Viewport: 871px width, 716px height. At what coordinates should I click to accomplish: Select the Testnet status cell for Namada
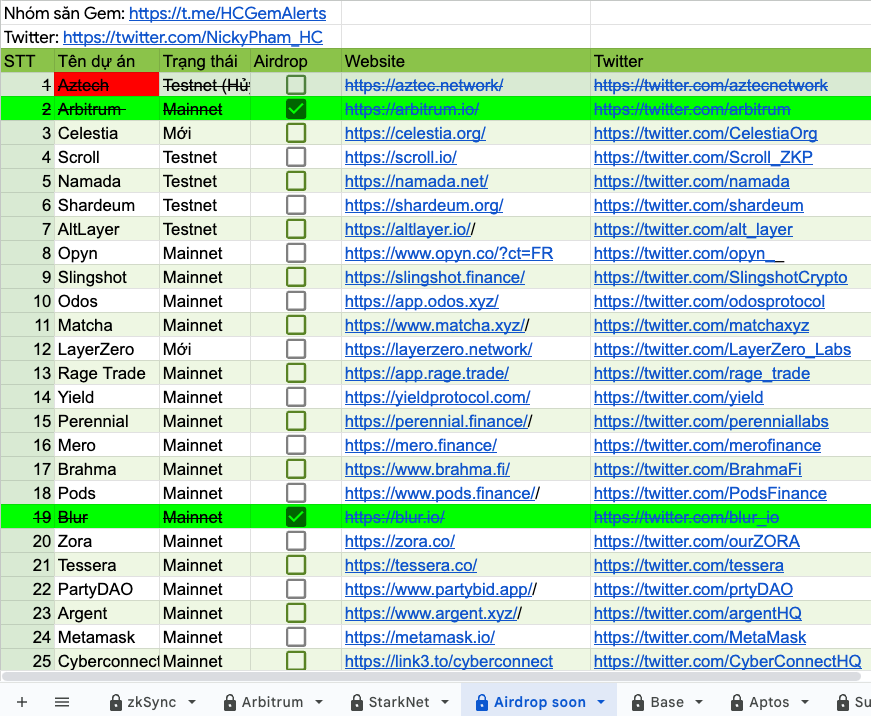[204, 181]
